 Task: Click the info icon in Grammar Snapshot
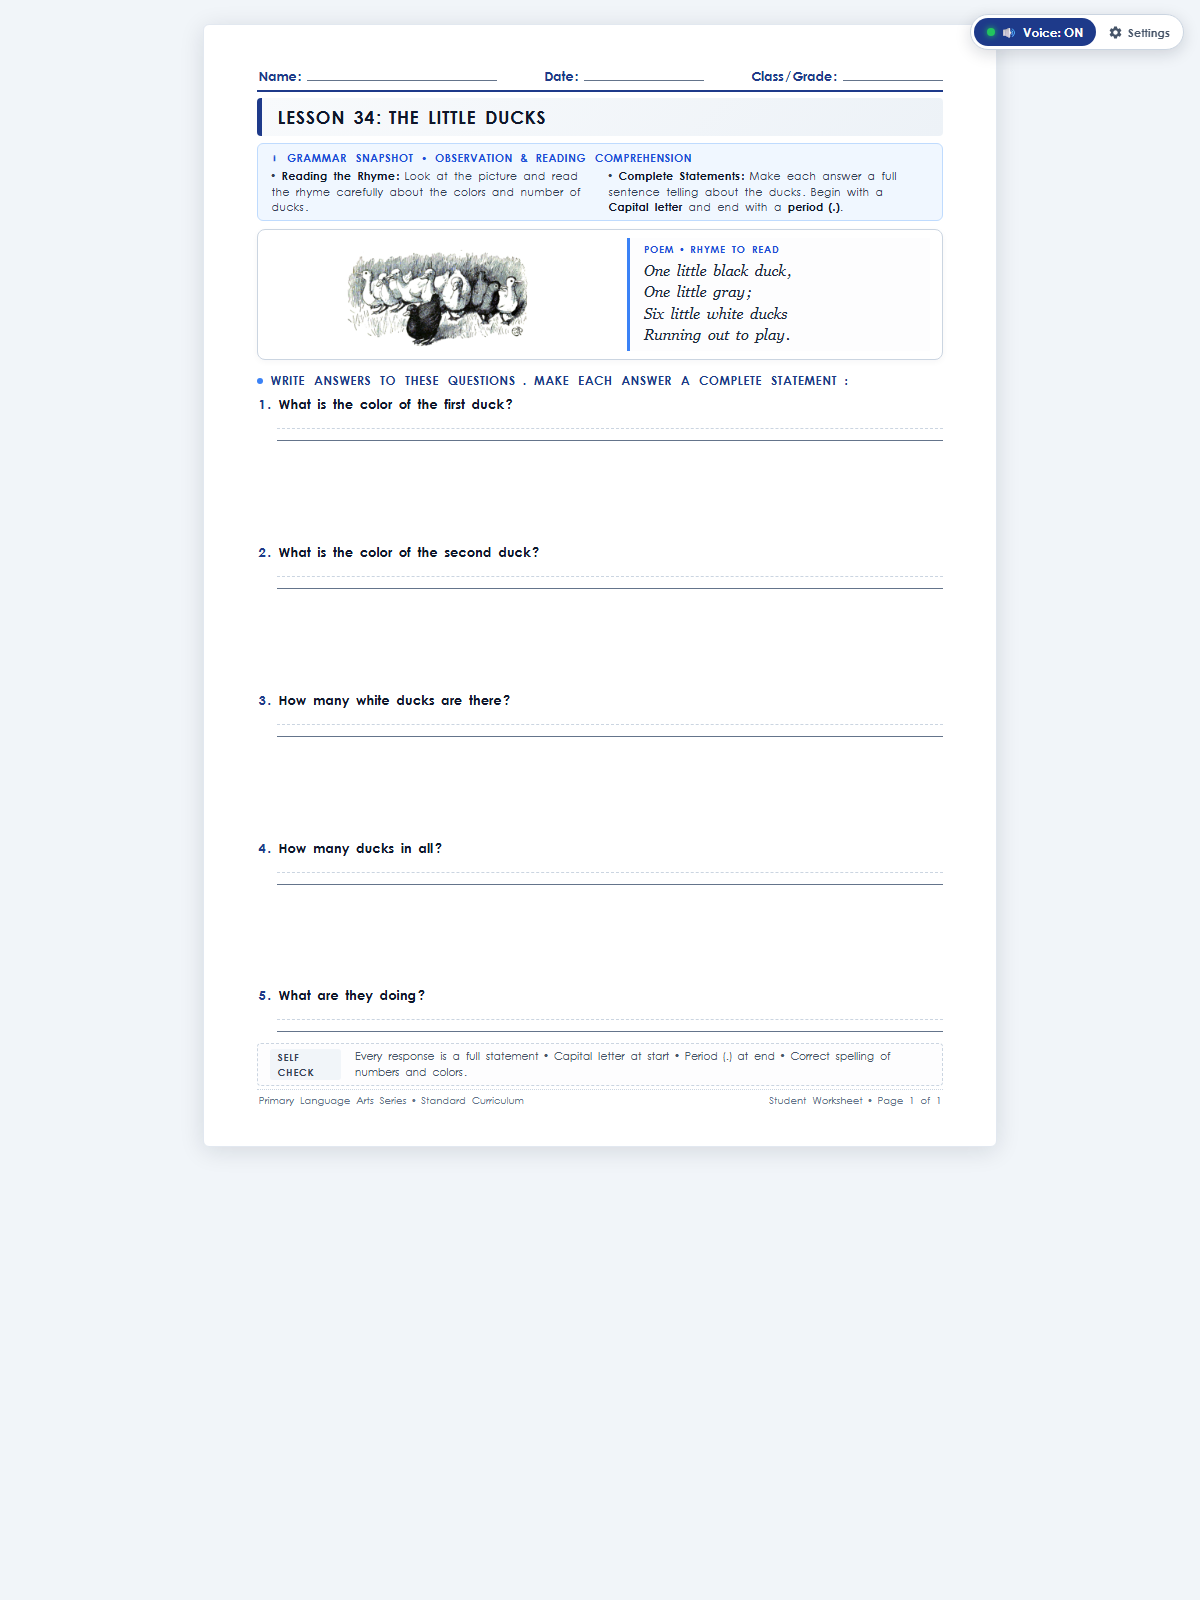275,158
